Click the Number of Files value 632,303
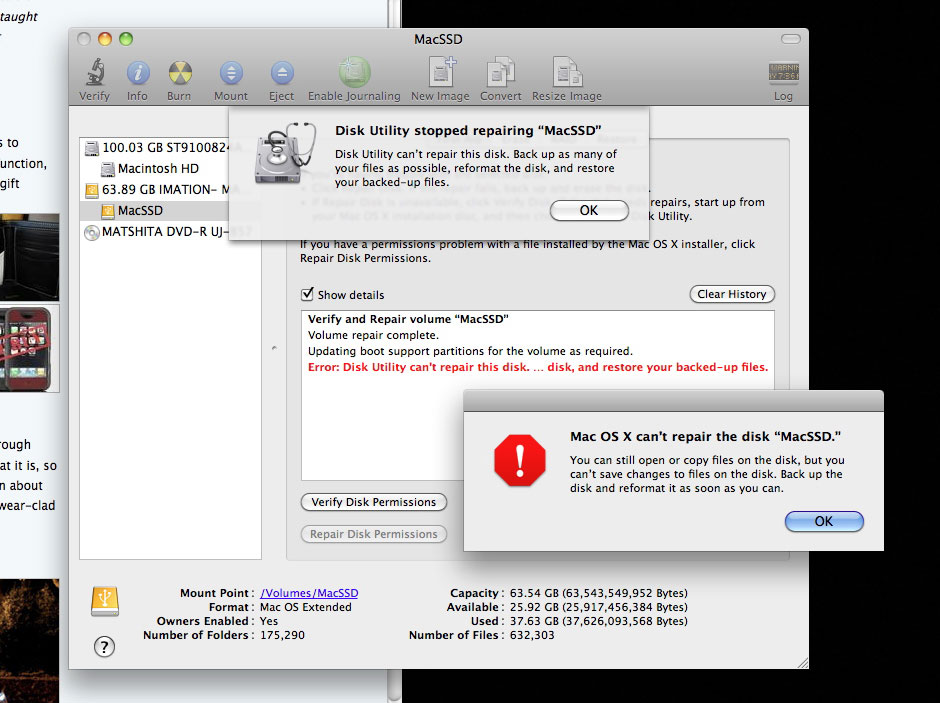 click(532, 635)
